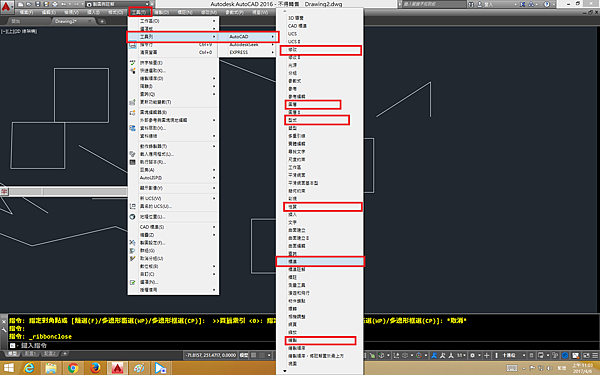Open the AutoCAD application menu logo

pos(7,7)
